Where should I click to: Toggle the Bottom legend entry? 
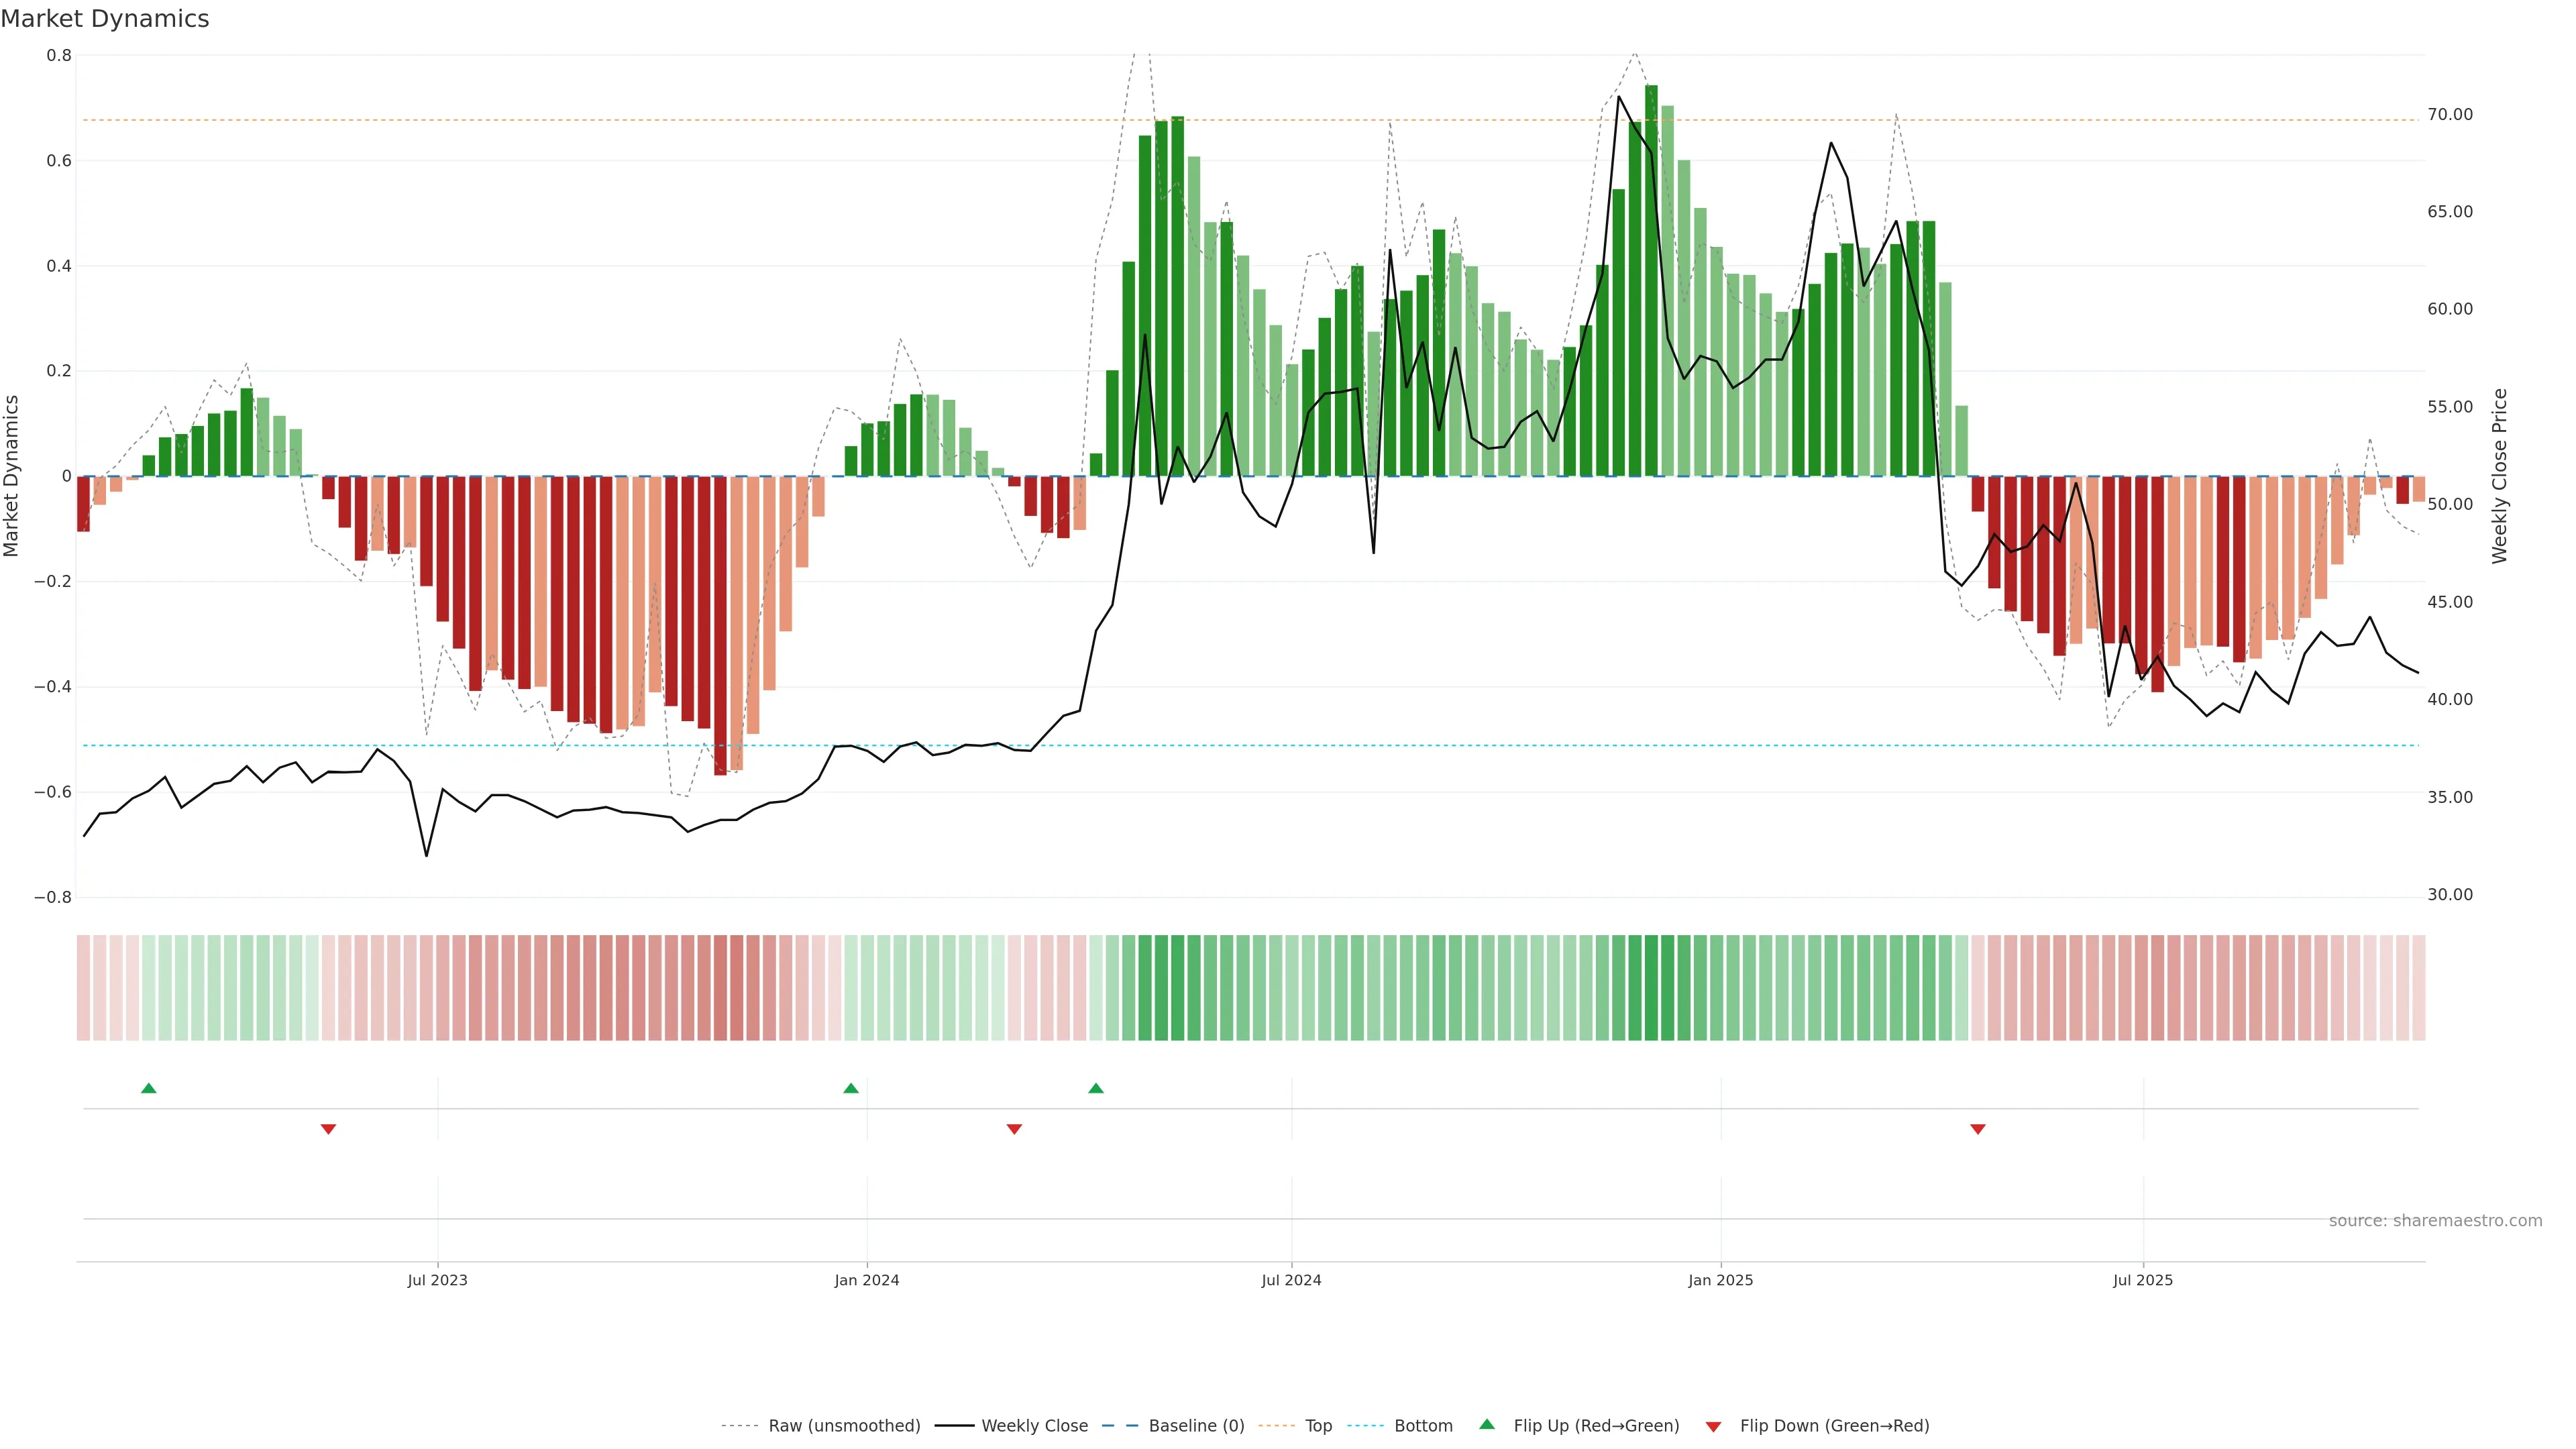coord(1423,1426)
